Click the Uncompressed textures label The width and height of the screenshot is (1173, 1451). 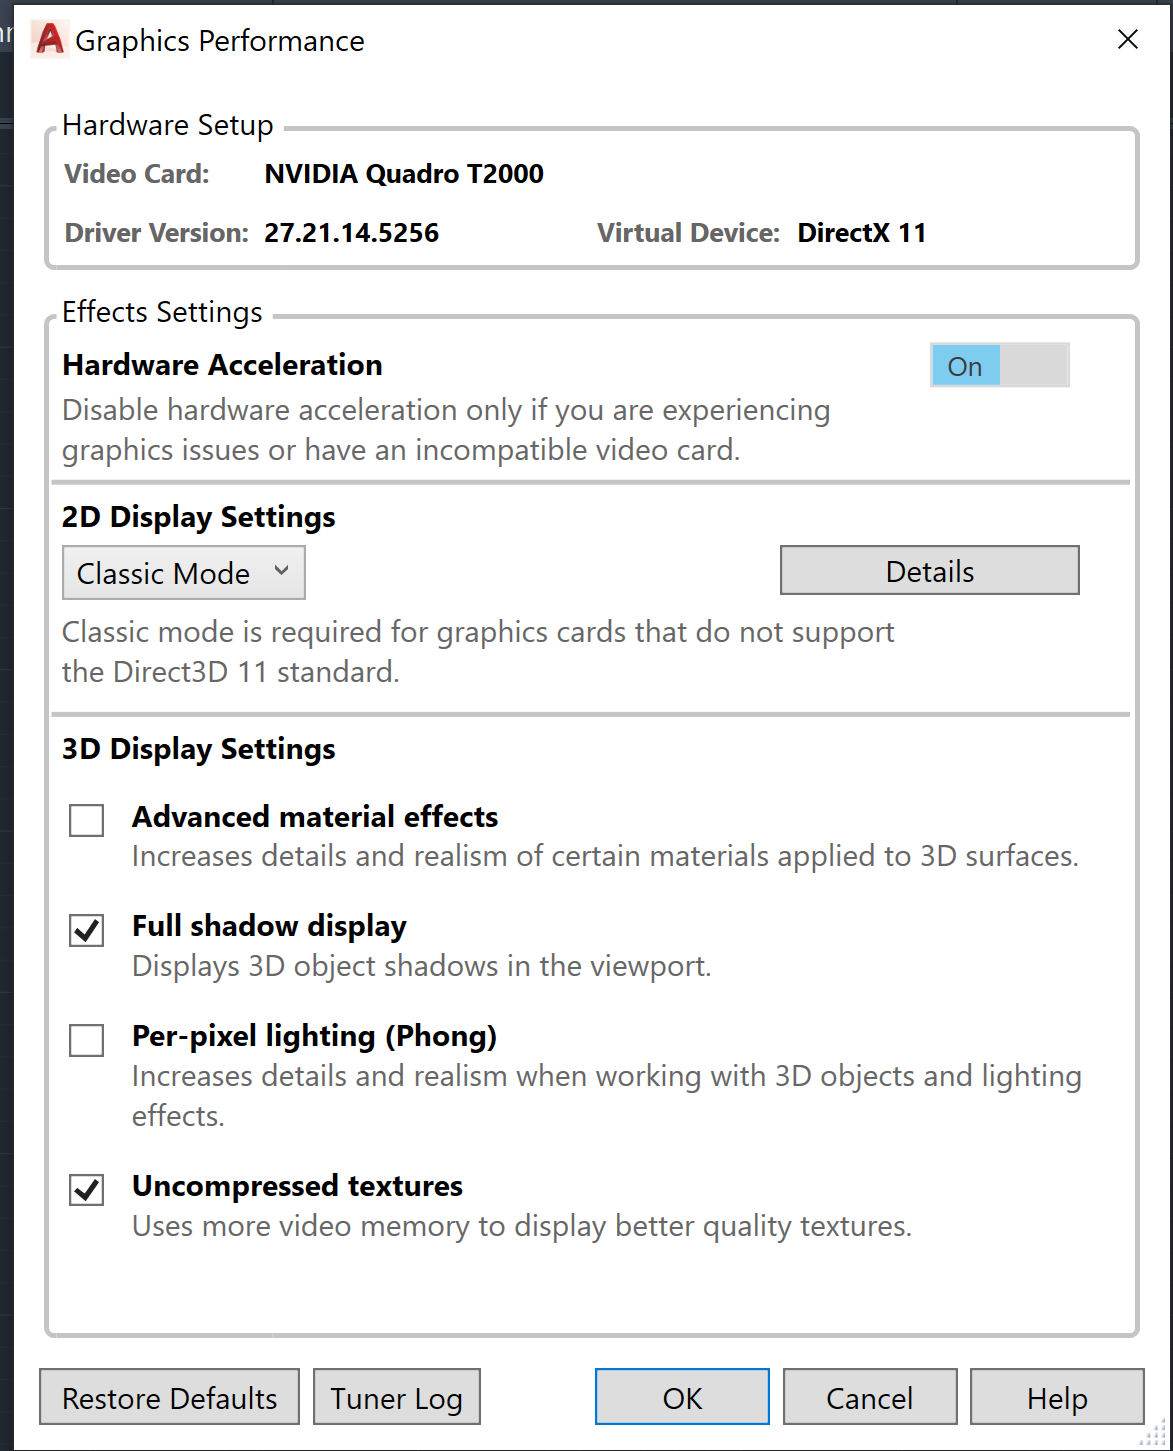(297, 1186)
